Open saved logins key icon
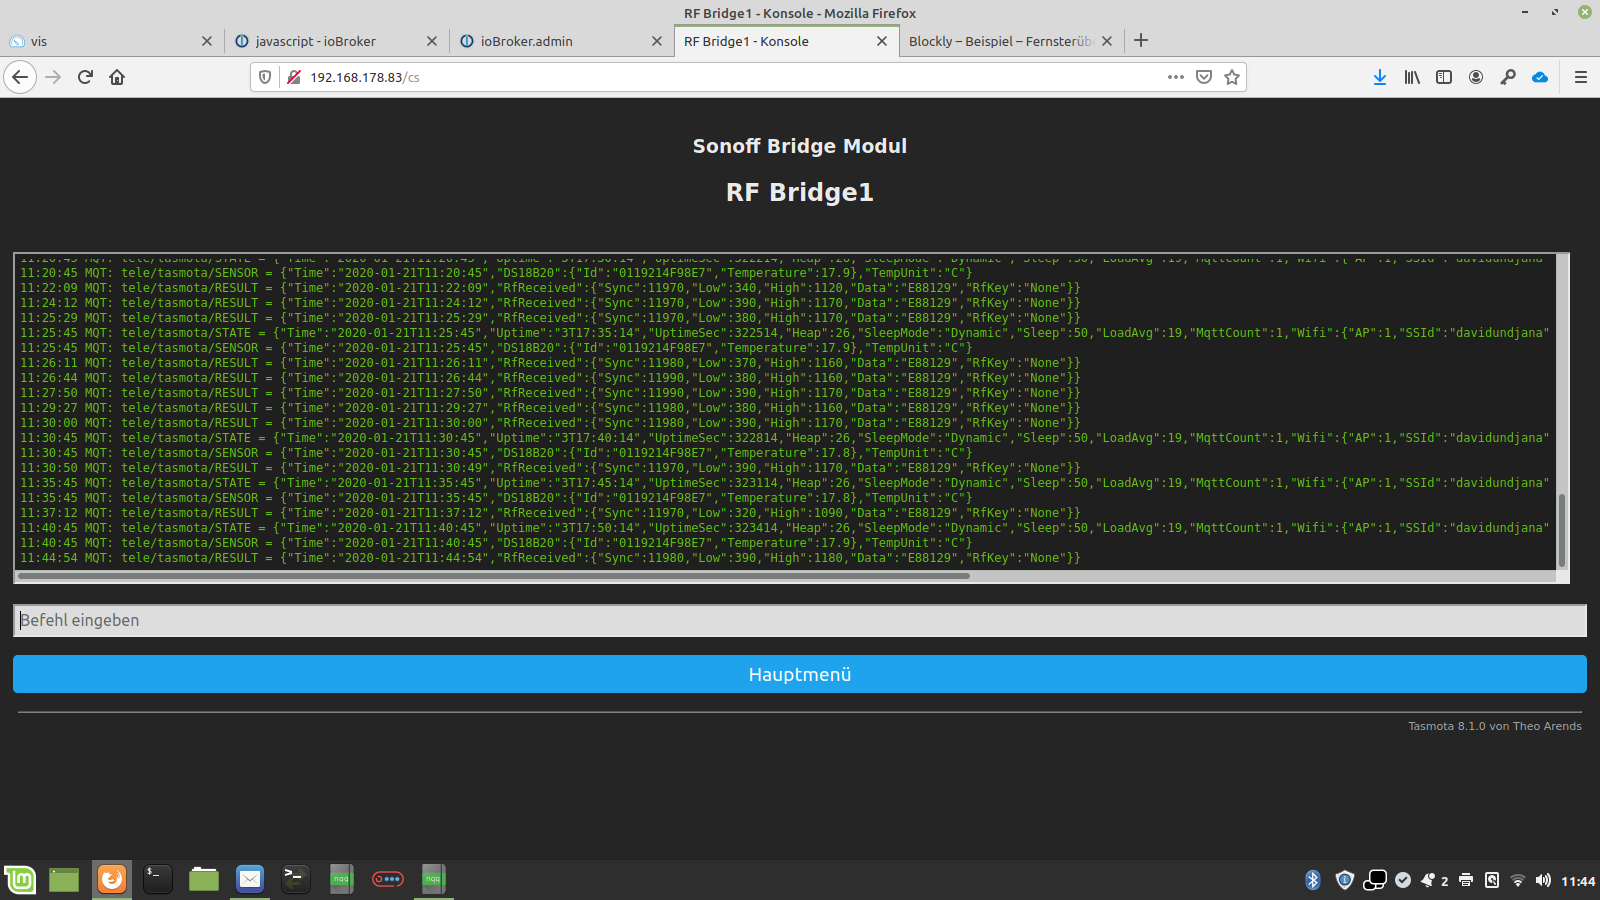This screenshot has height=900, width=1600. (1508, 77)
